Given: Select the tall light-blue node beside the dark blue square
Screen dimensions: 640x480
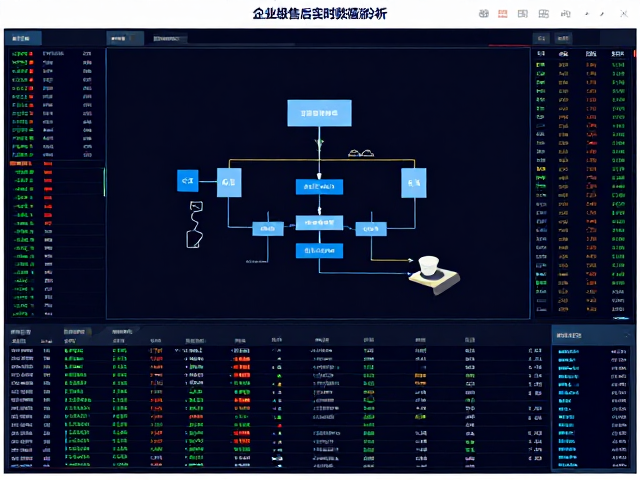Looking at the screenshot, I should click(x=229, y=182).
